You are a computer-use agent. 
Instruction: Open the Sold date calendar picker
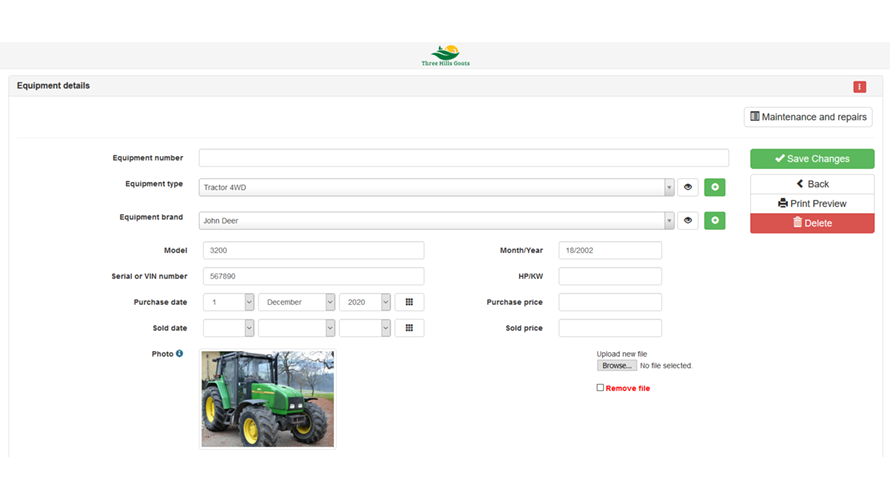pos(409,327)
